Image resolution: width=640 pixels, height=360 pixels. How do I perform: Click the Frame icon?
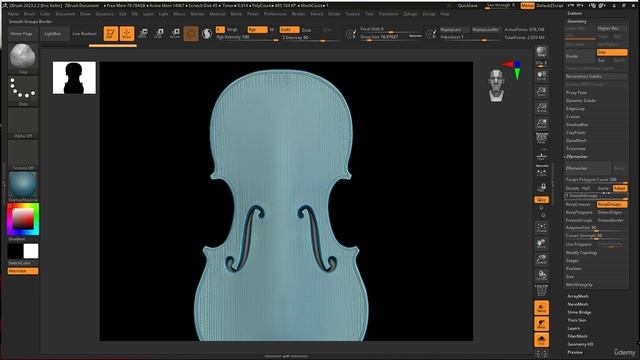tap(542, 228)
